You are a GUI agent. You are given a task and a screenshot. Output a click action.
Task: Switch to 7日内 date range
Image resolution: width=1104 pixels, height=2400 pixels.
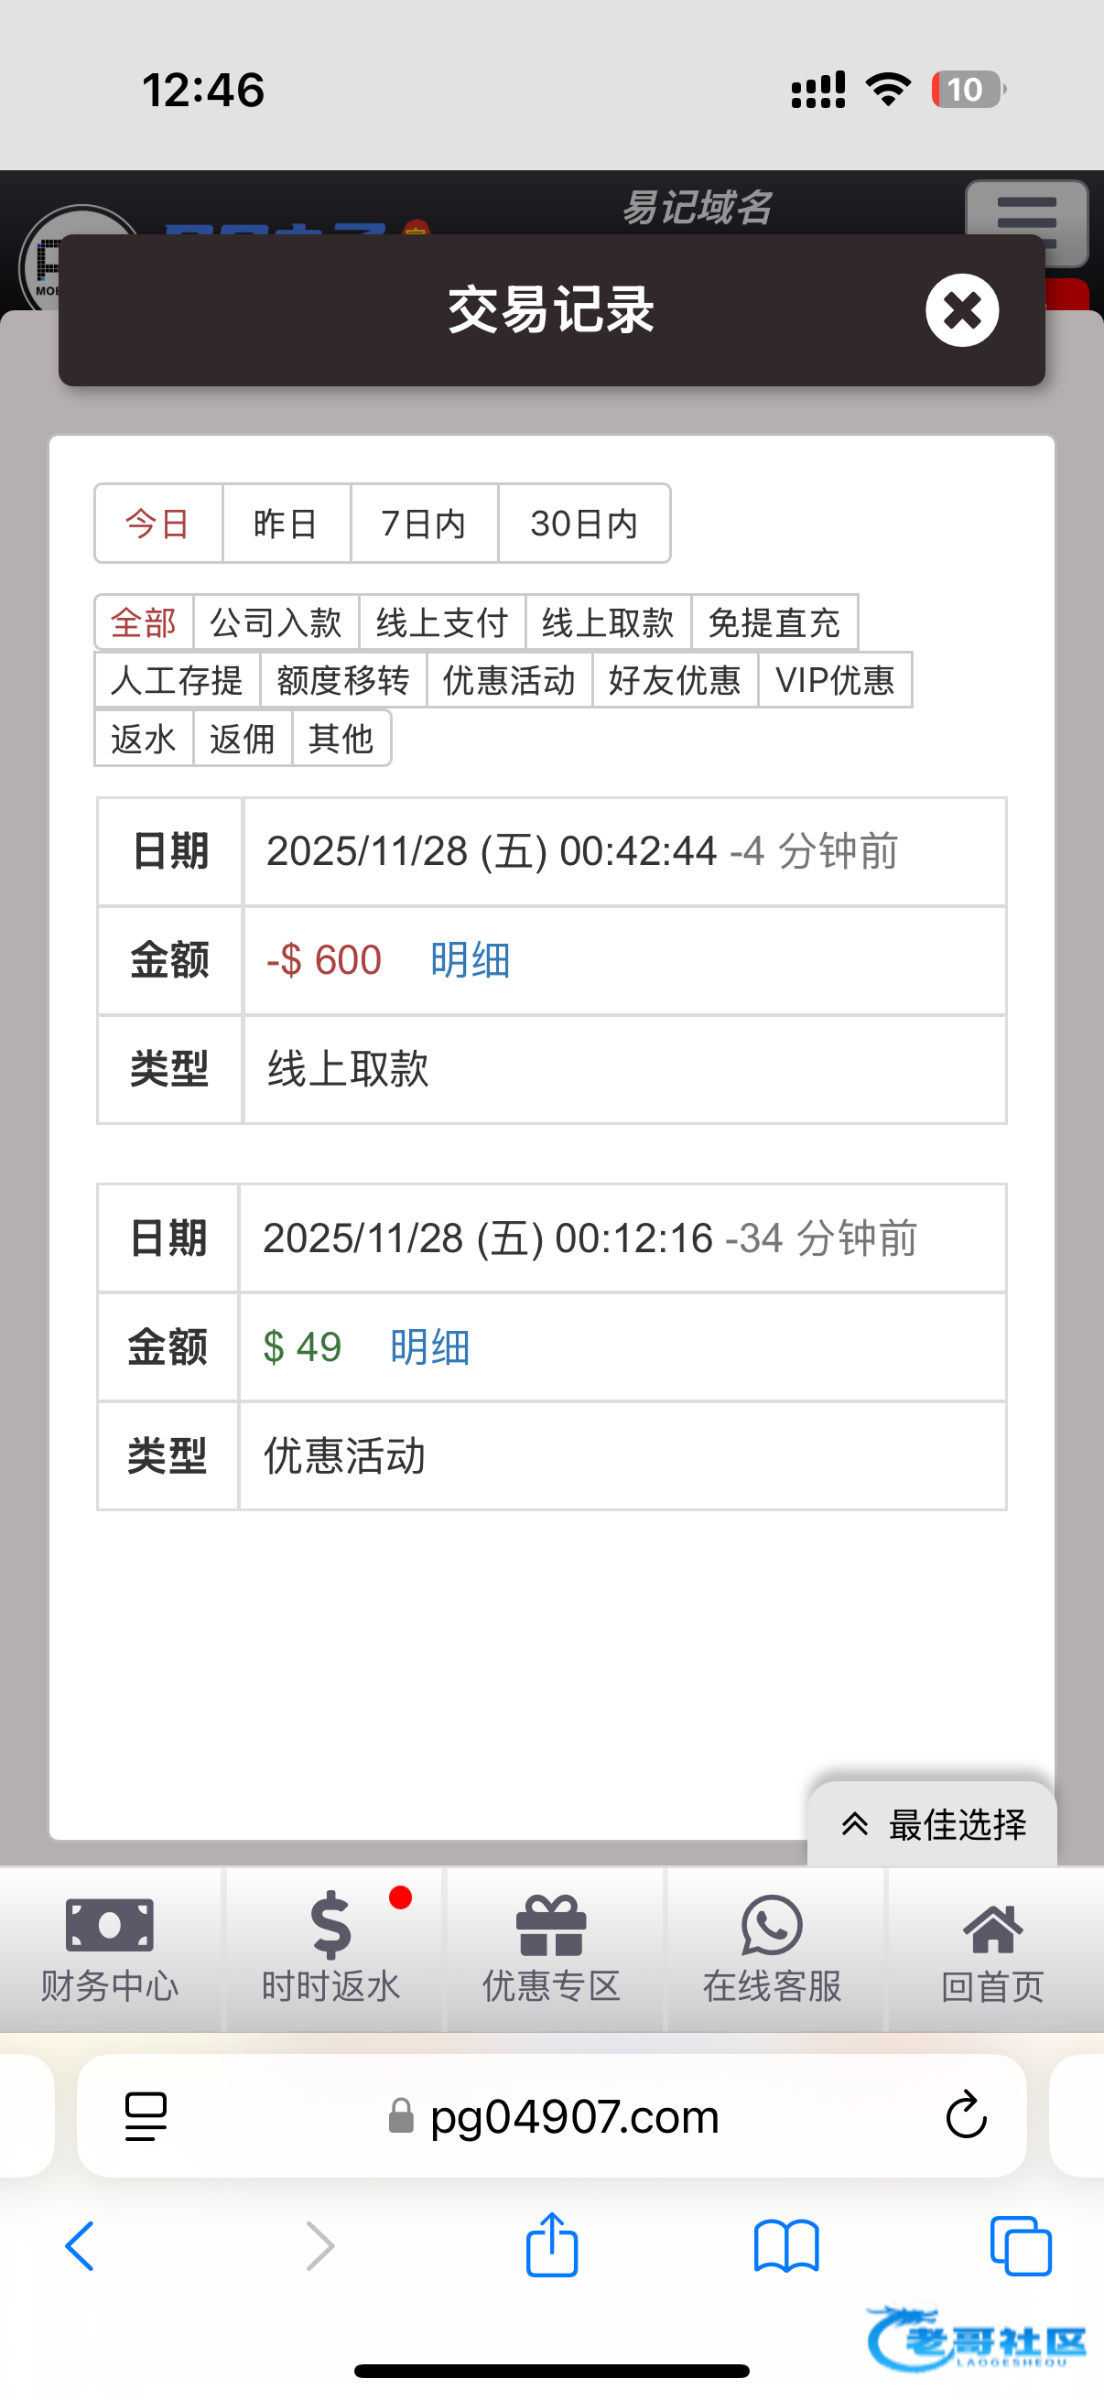424,524
